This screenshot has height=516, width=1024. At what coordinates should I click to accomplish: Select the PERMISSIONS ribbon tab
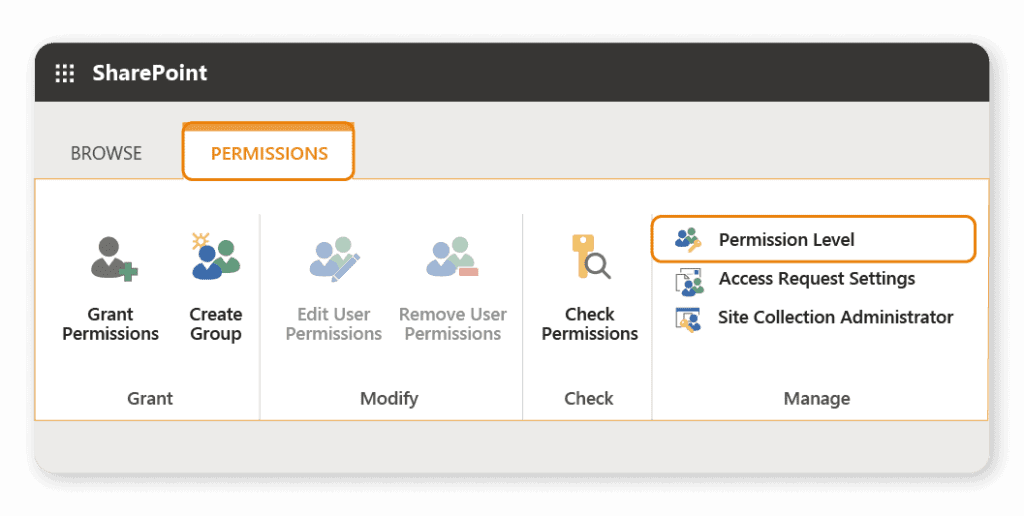[269, 153]
